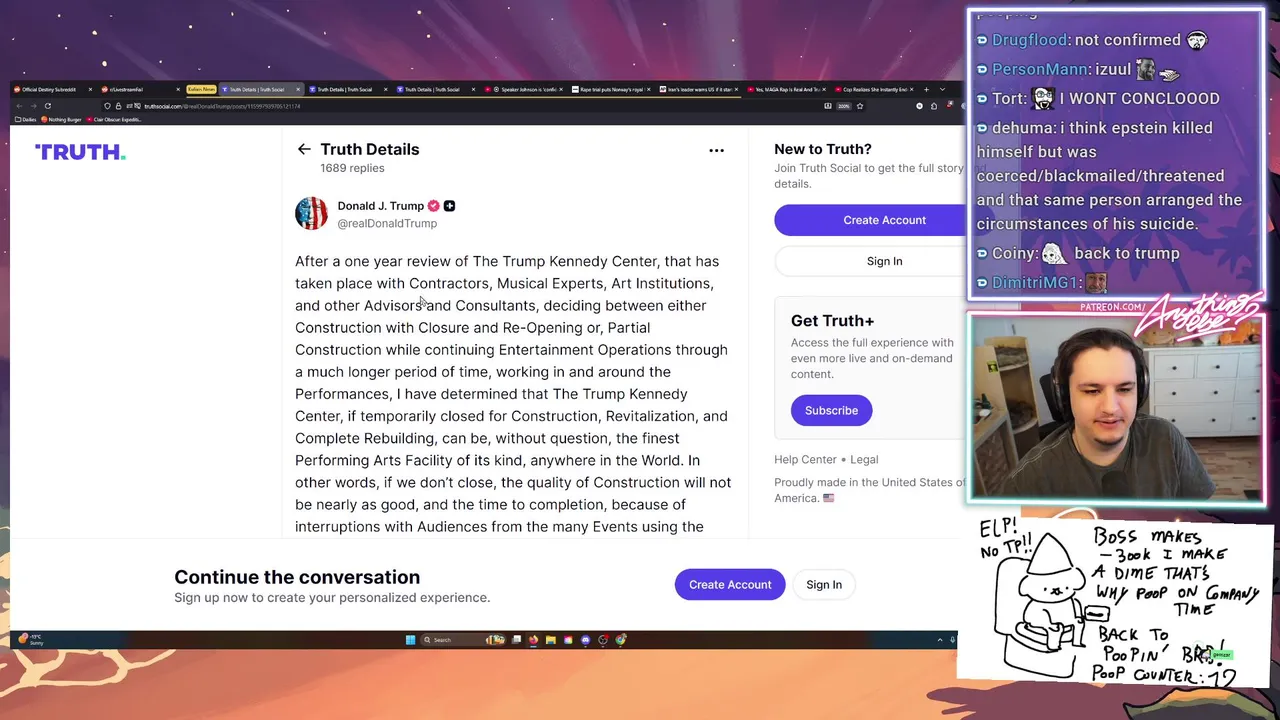Go back with the Truth Details arrow
The width and height of the screenshot is (1280, 720).
tap(304, 149)
